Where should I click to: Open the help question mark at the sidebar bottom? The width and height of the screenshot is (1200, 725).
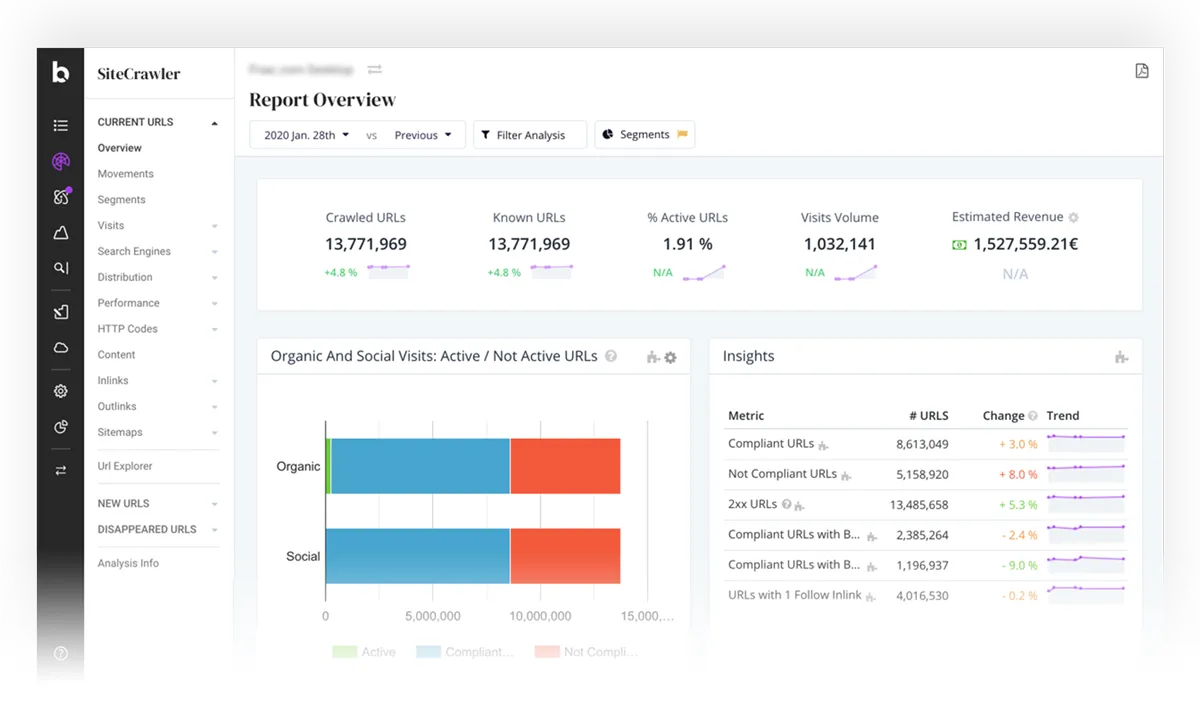click(61, 653)
